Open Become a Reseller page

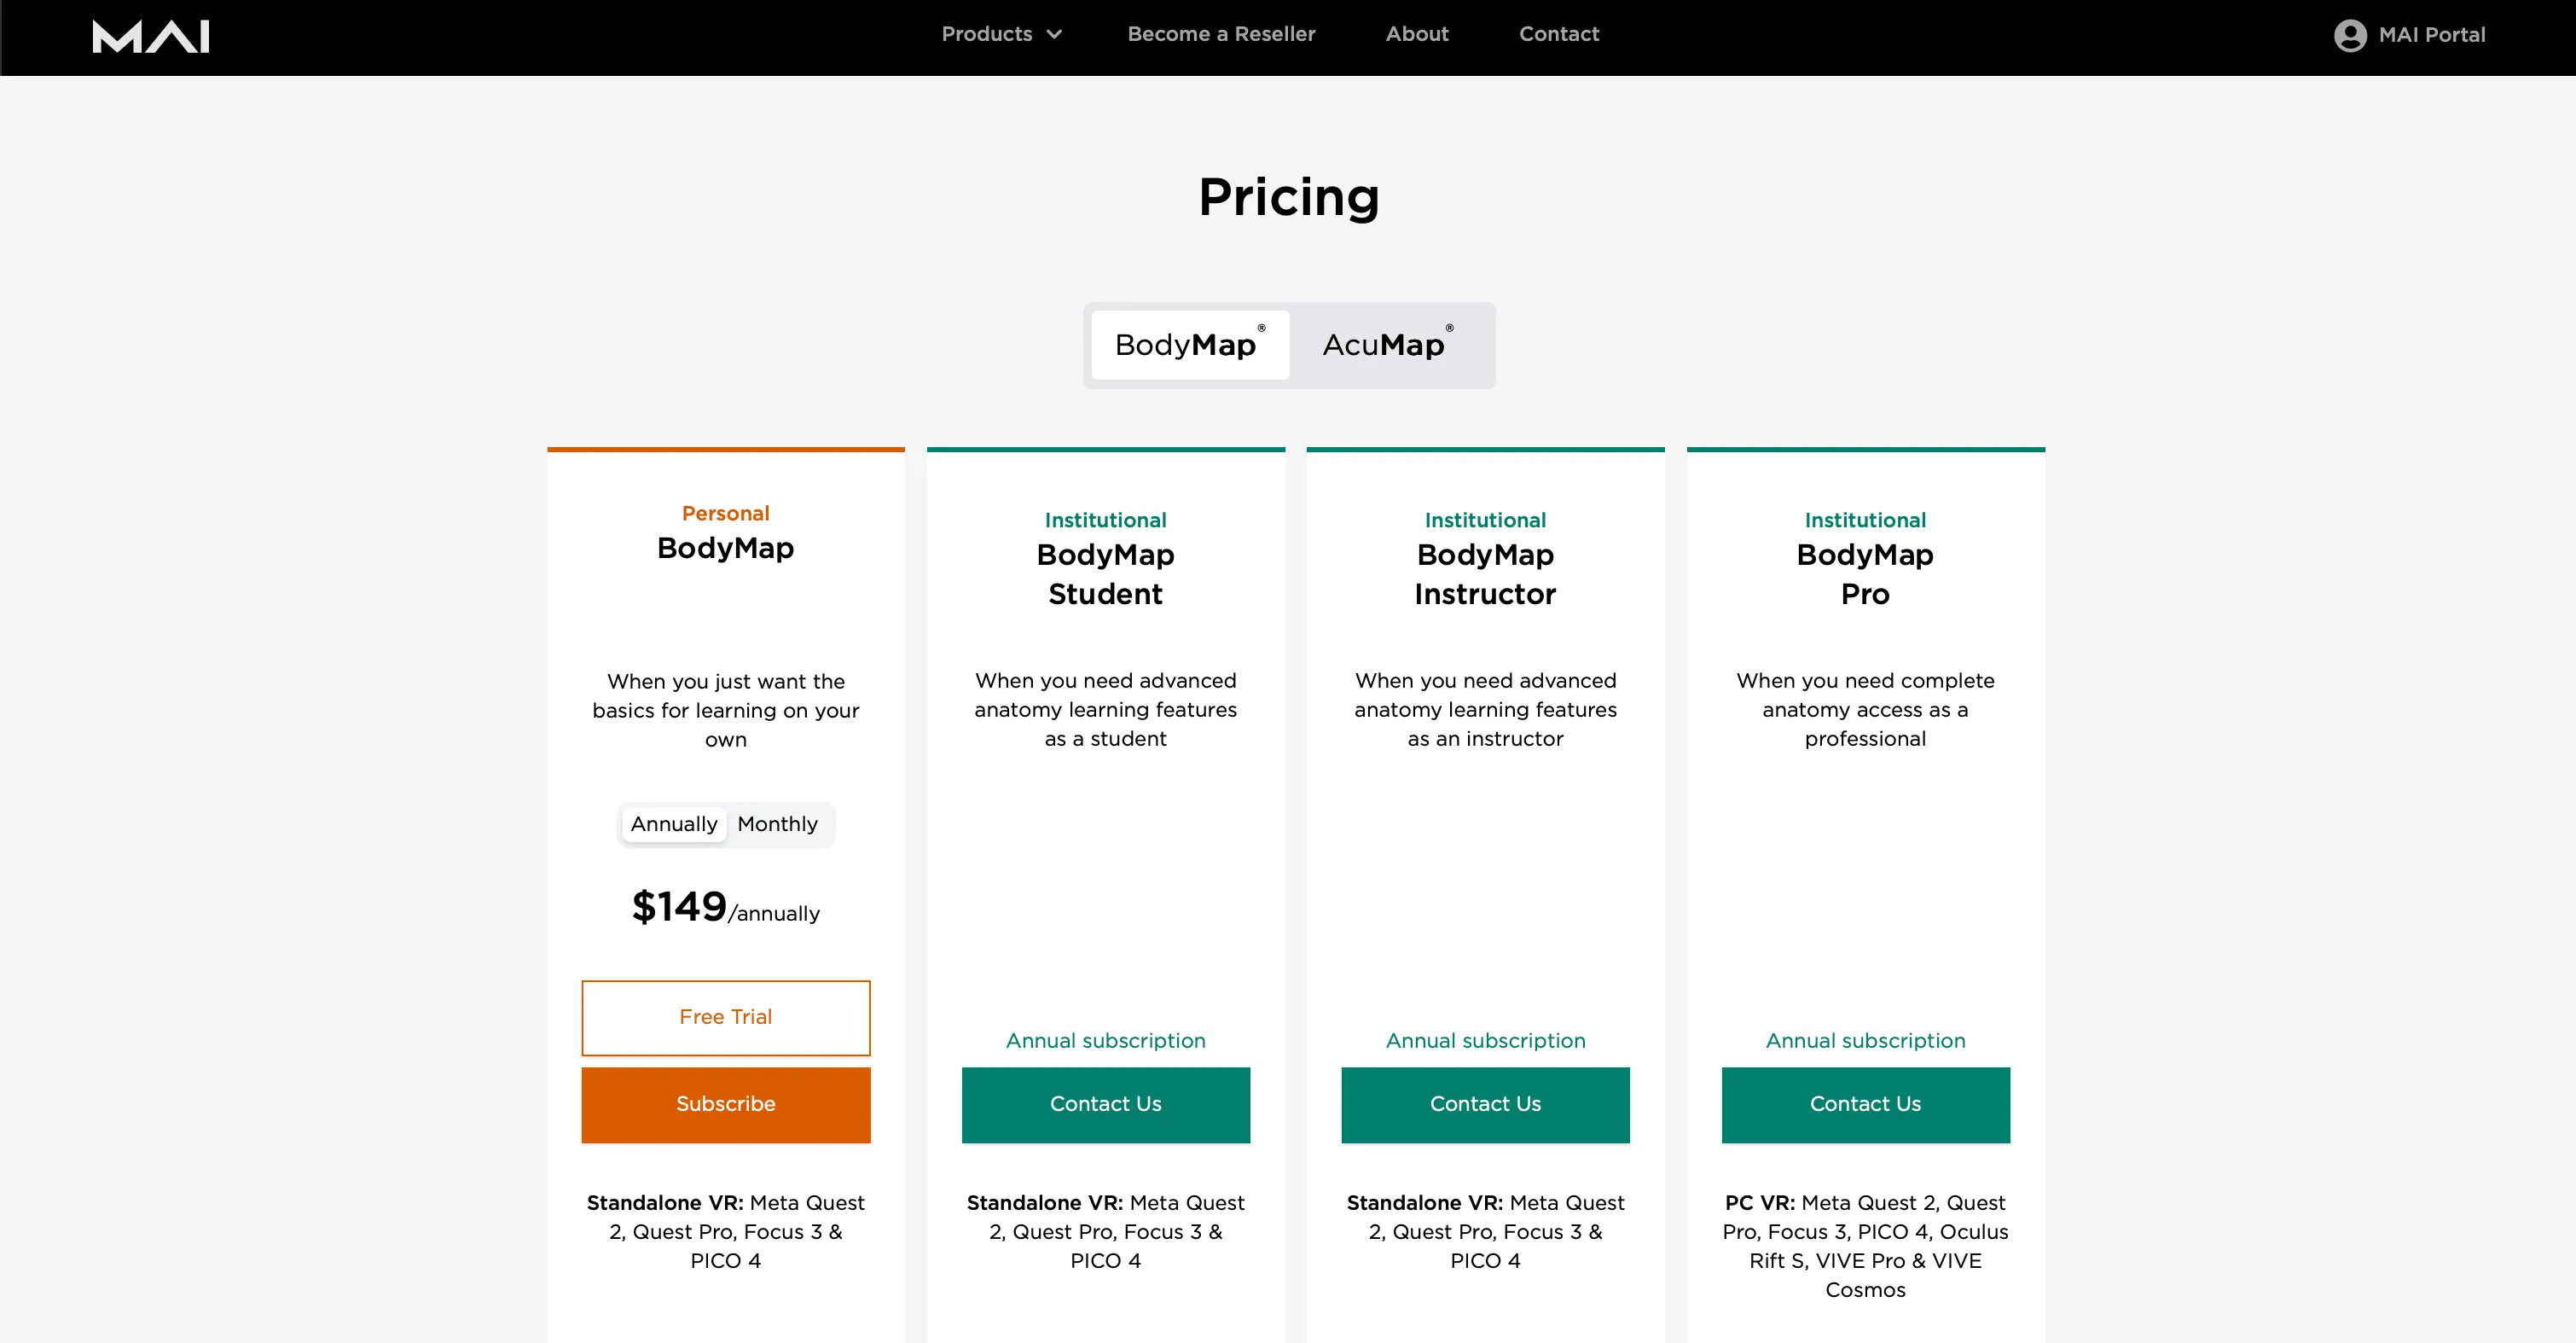click(x=1221, y=34)
